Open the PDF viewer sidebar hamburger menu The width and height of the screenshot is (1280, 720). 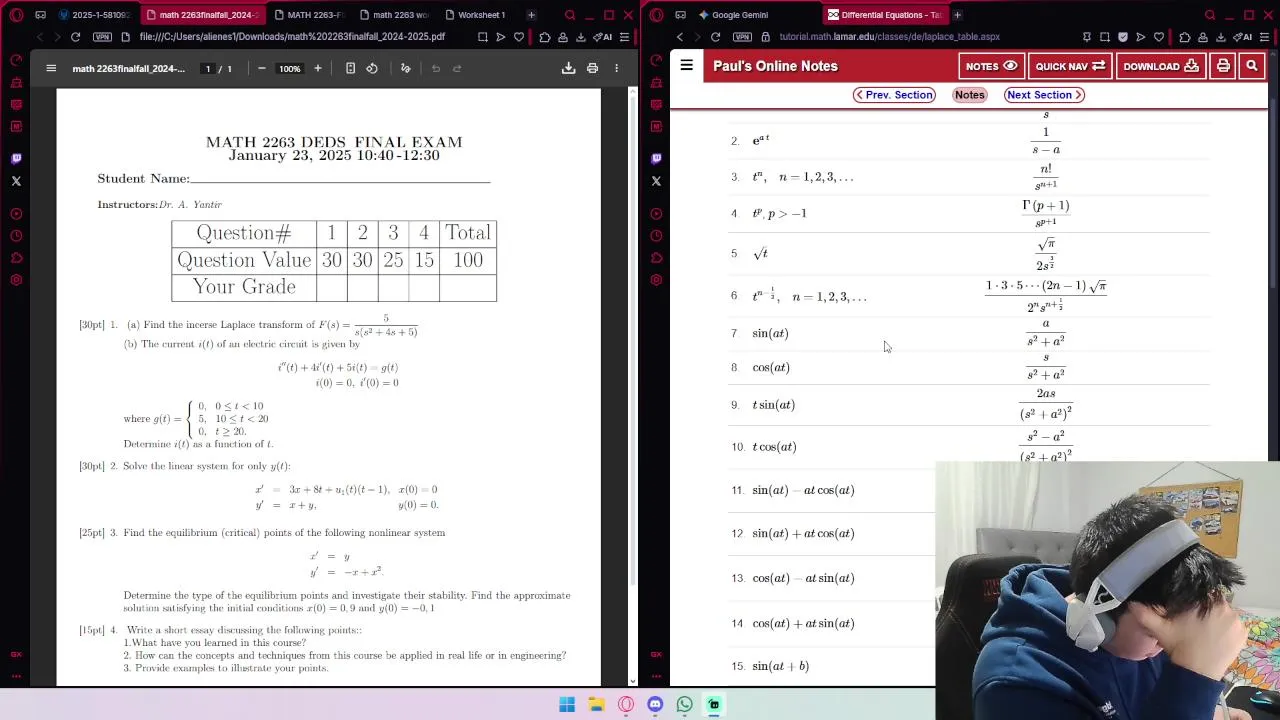tap(51, 68)
